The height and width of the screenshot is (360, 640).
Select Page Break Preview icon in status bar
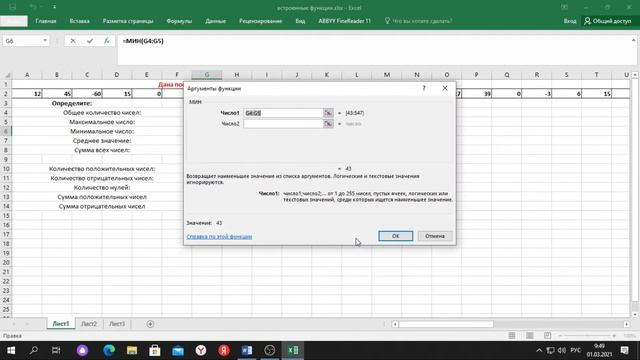coord(547,336)
